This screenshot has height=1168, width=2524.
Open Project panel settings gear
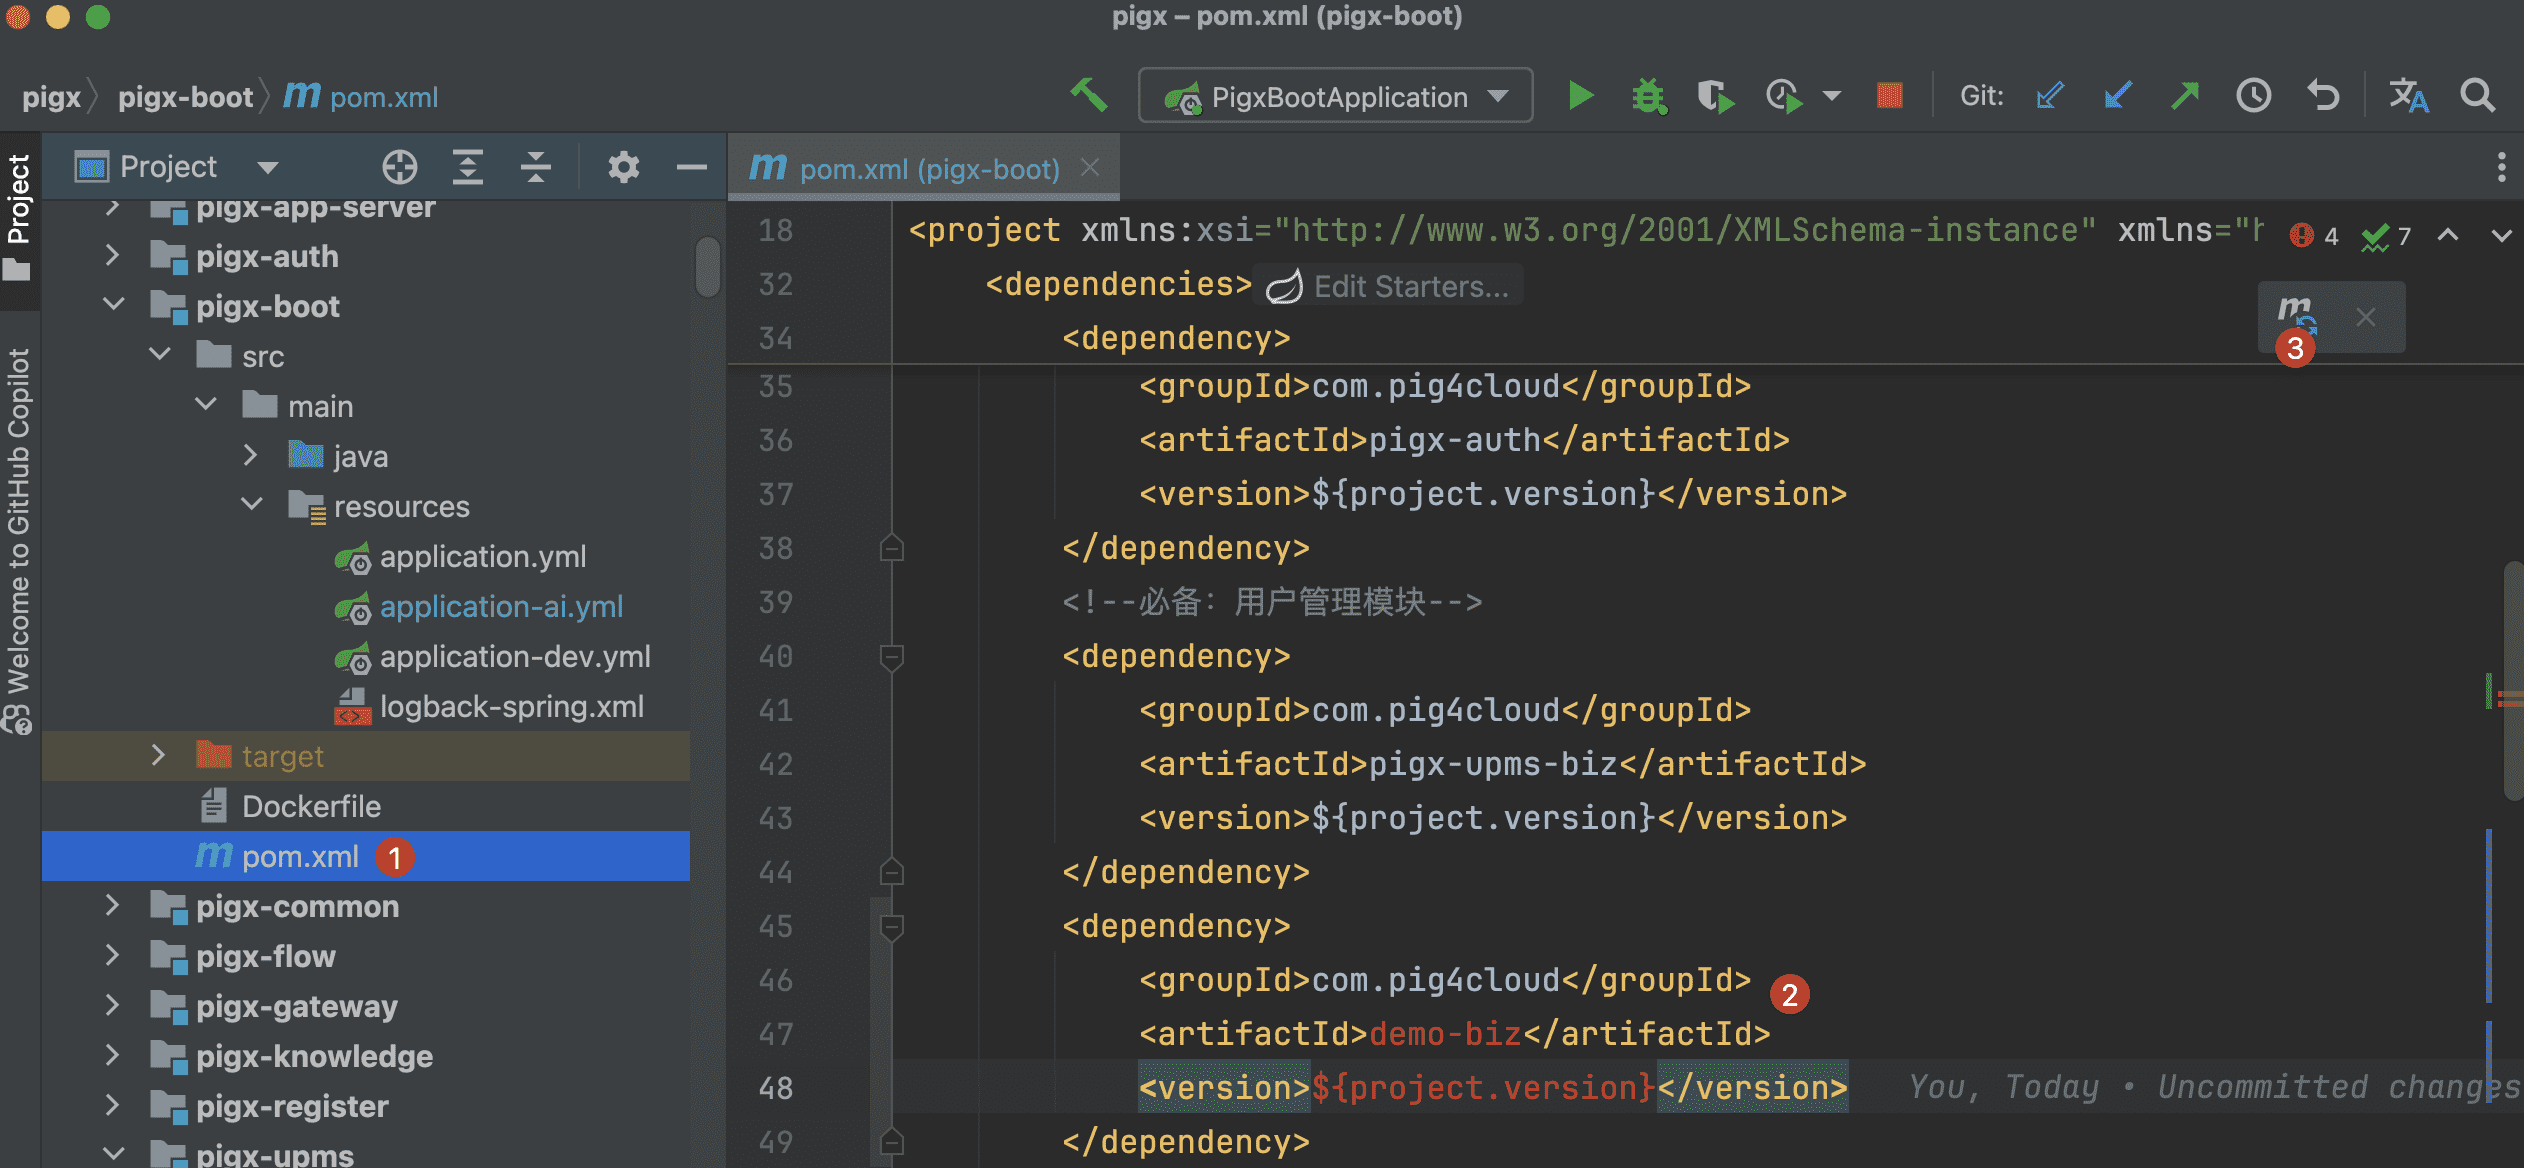click(x=623, y=166)
